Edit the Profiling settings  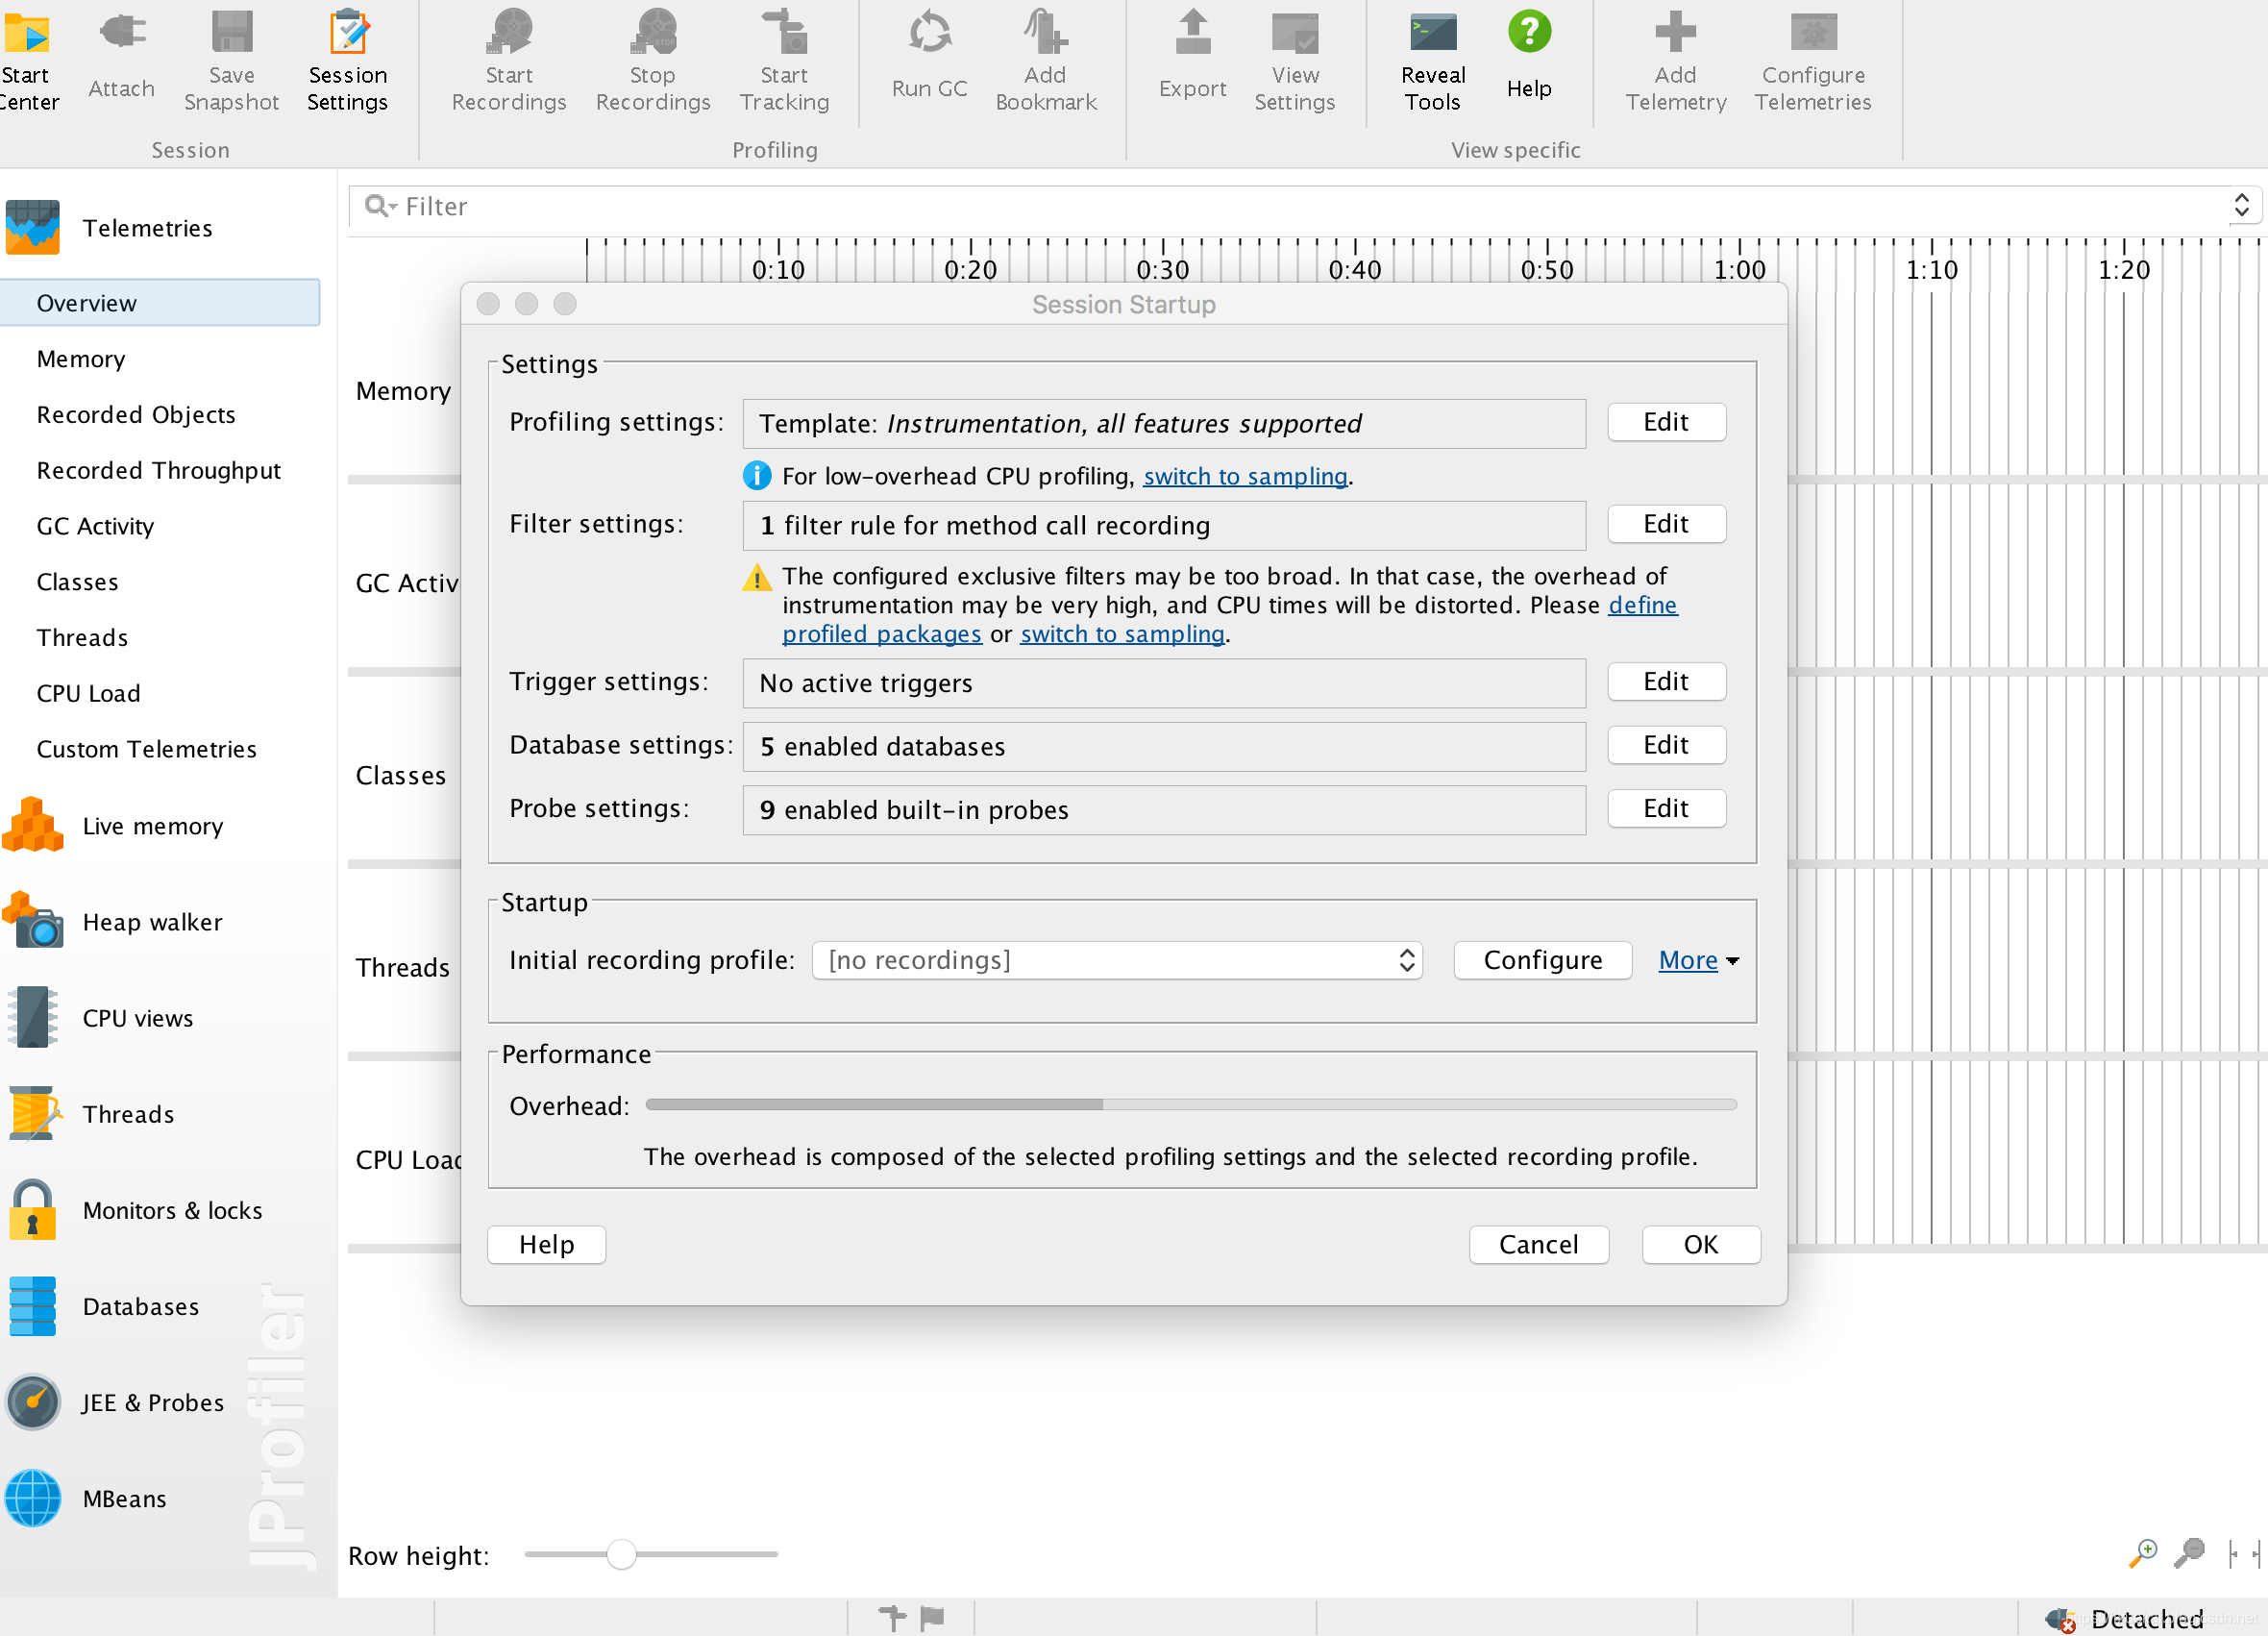click(x=1666, y=422)
